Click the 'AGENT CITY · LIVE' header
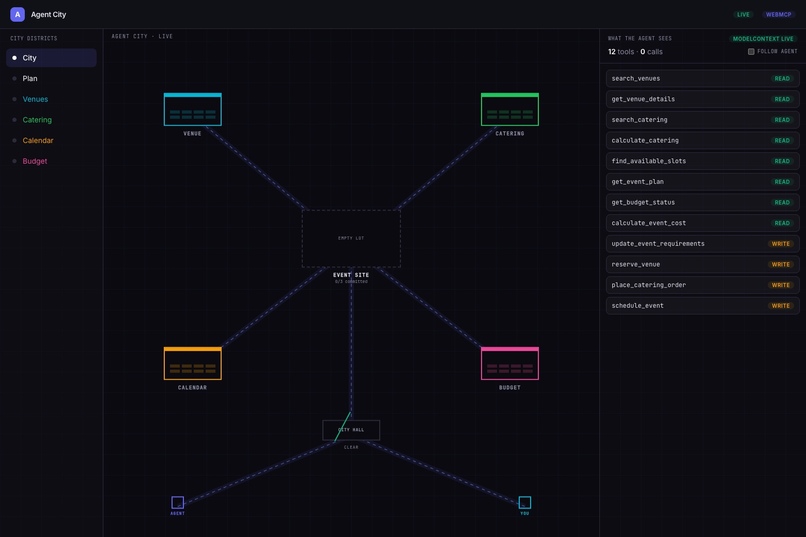 point(142,36)
